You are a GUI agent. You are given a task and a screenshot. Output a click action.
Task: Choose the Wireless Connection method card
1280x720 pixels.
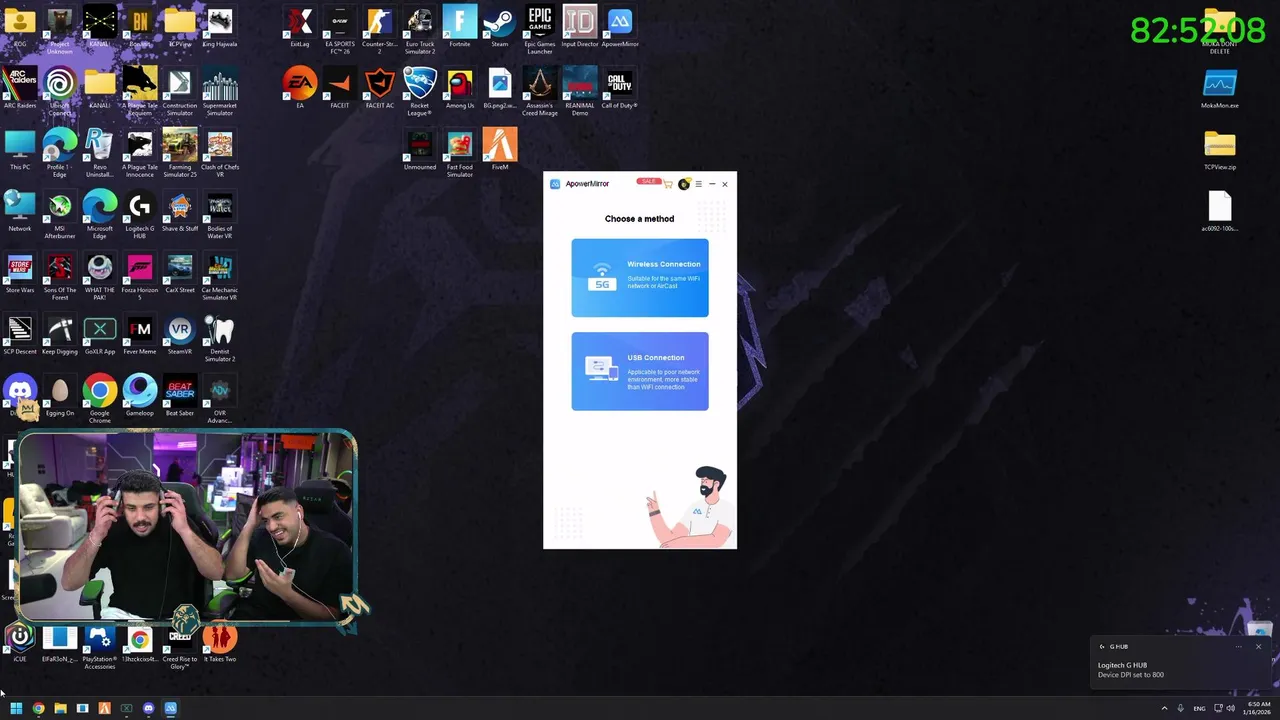point(640,277)
